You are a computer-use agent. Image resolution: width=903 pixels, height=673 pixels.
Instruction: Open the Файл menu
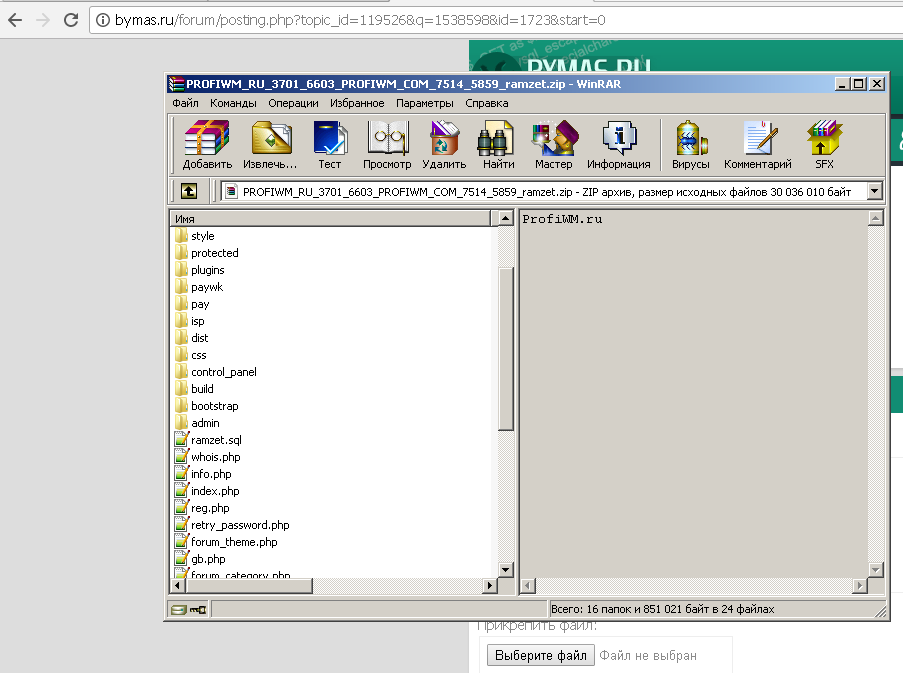[185, 103]
